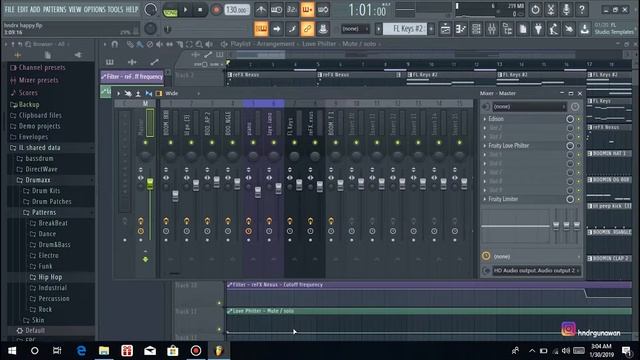This screenshot has width=640, height=360.
Task: Open the Piano roll view icon
Action: click(461, 29)
